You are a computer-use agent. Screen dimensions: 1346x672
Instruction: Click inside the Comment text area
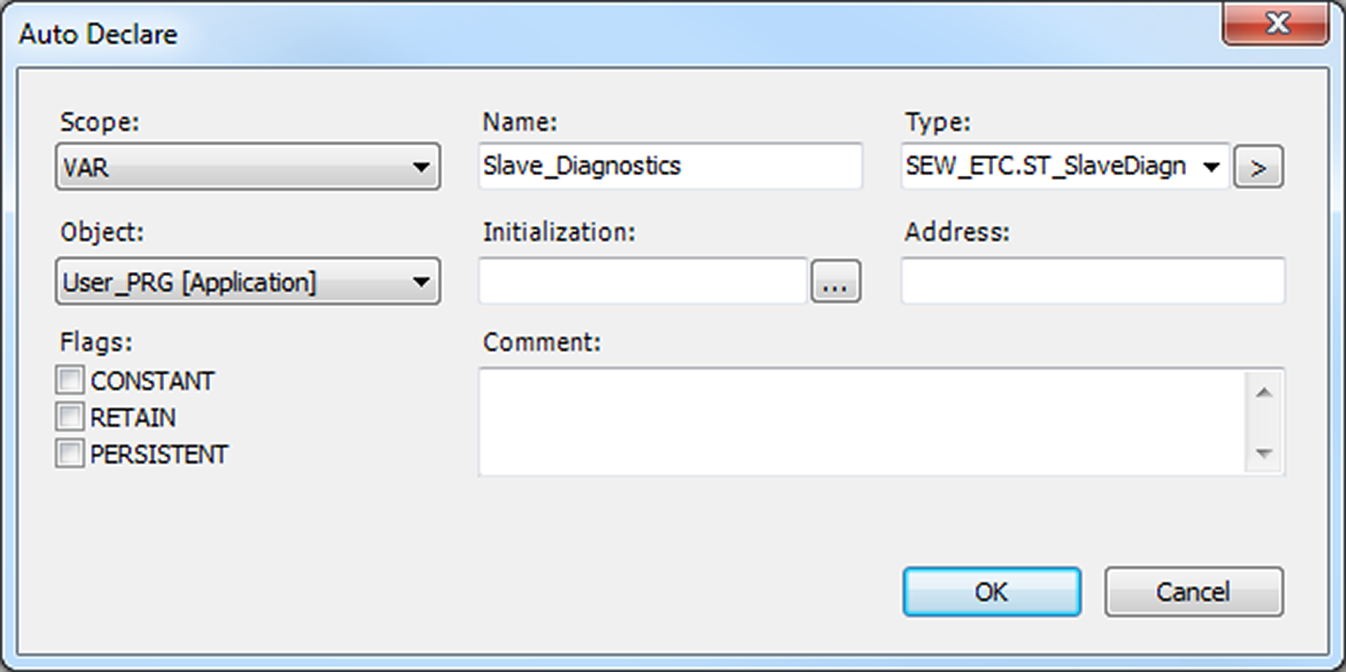point(860,421)
